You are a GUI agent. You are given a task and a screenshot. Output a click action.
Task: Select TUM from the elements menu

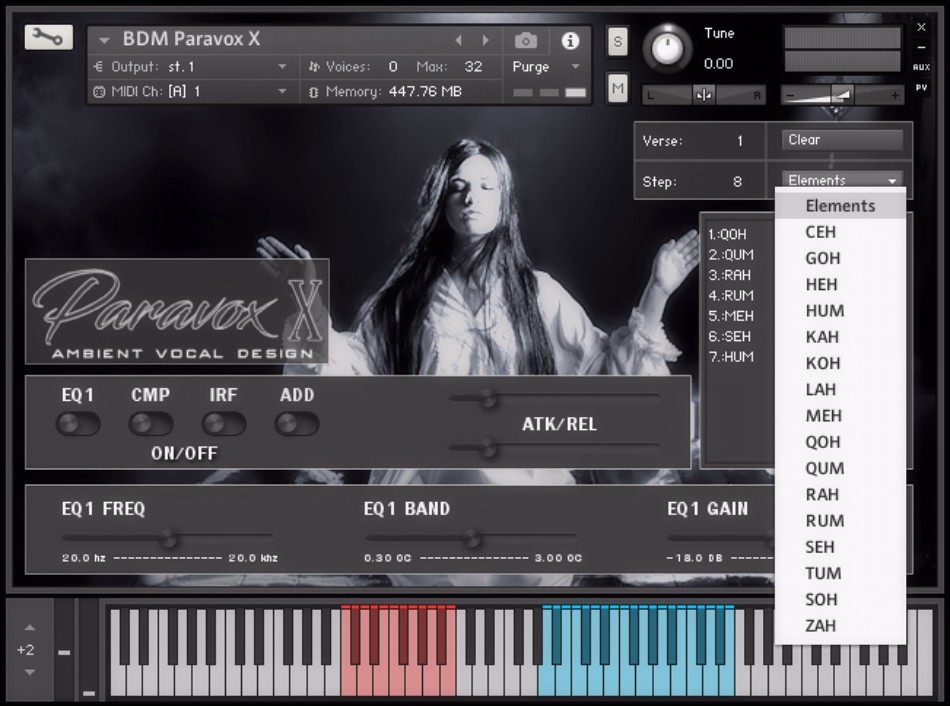click(x=840, y=573)
